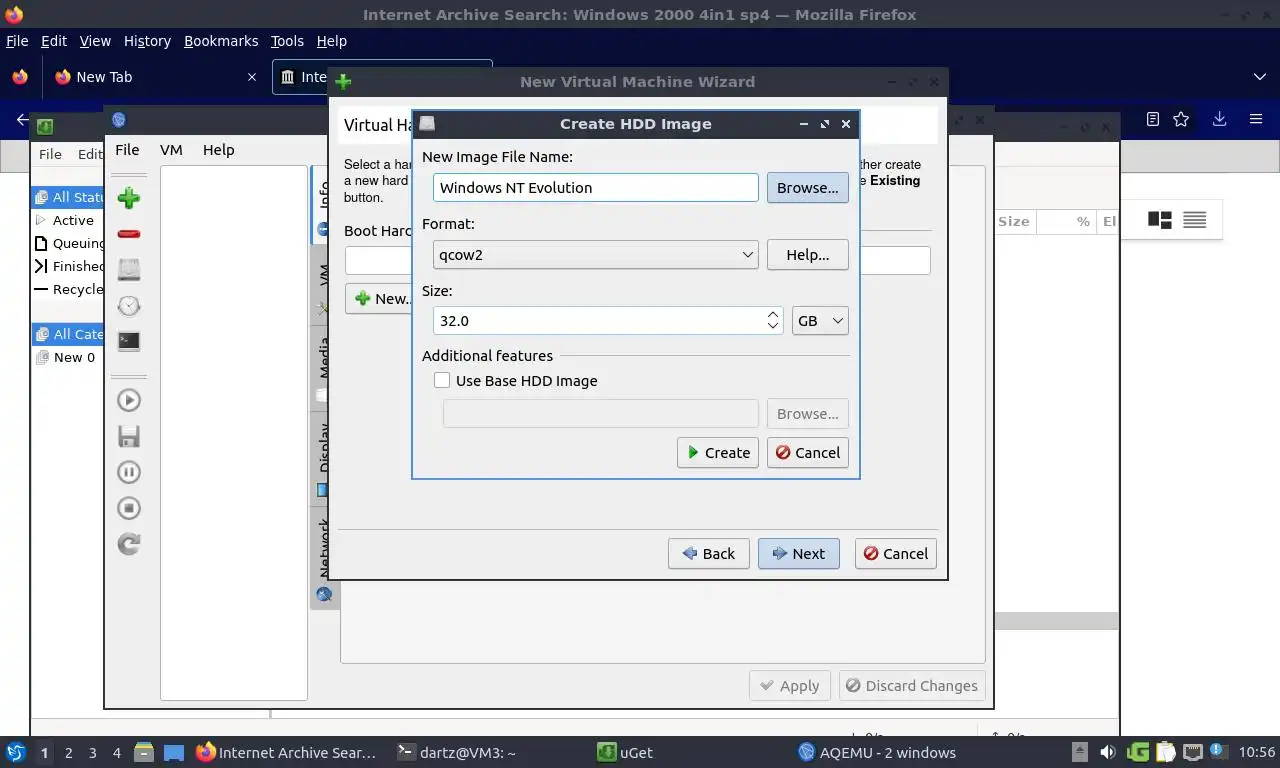The width and height of the screenshot is (1280, 768).
Task: Click the New Image File Name field
Action: 596,187
